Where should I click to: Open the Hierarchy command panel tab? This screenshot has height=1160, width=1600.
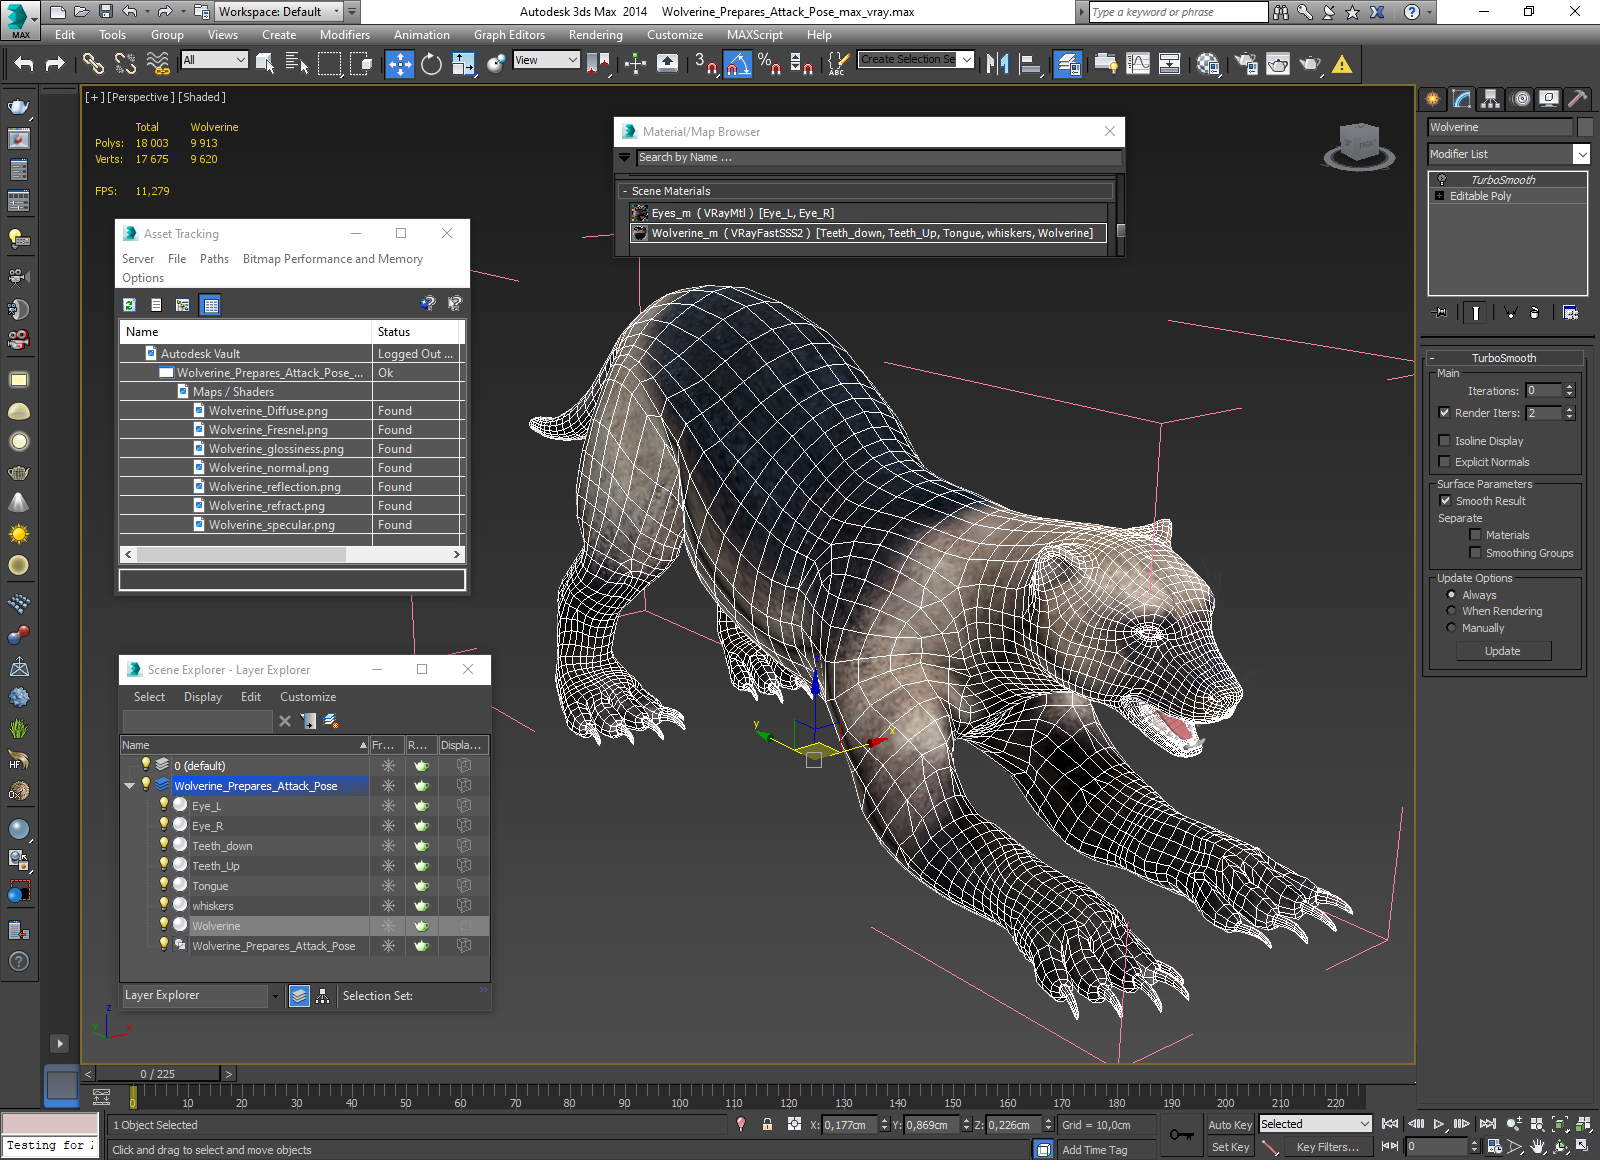[x=1491, y=98]
